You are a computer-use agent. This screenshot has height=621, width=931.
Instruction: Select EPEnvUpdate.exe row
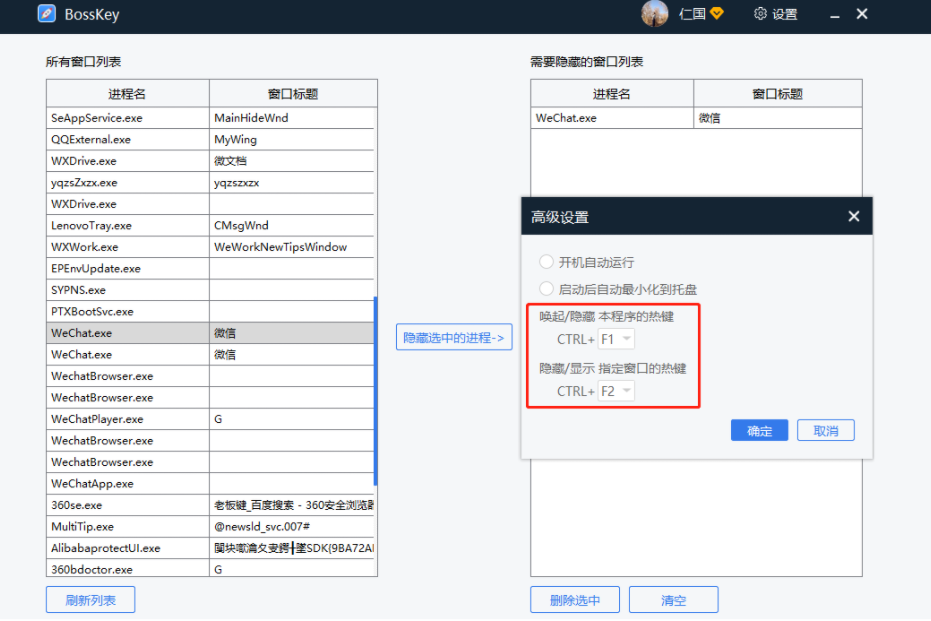[210, 268]
